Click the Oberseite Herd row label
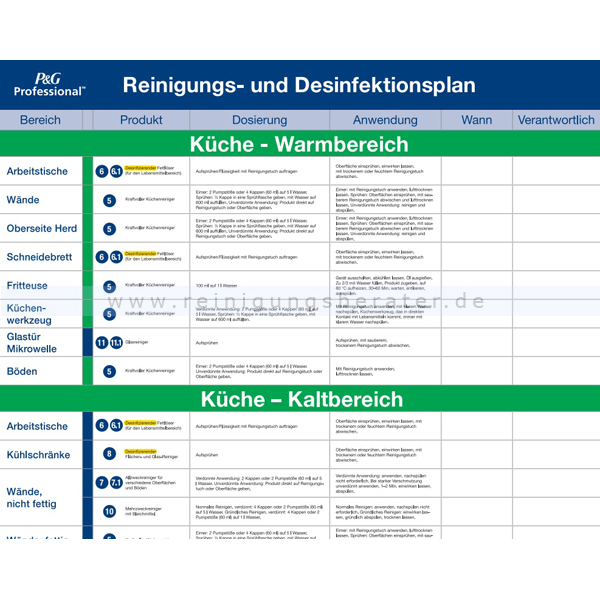The image size is (600, 600). click(x=42, y=228)
